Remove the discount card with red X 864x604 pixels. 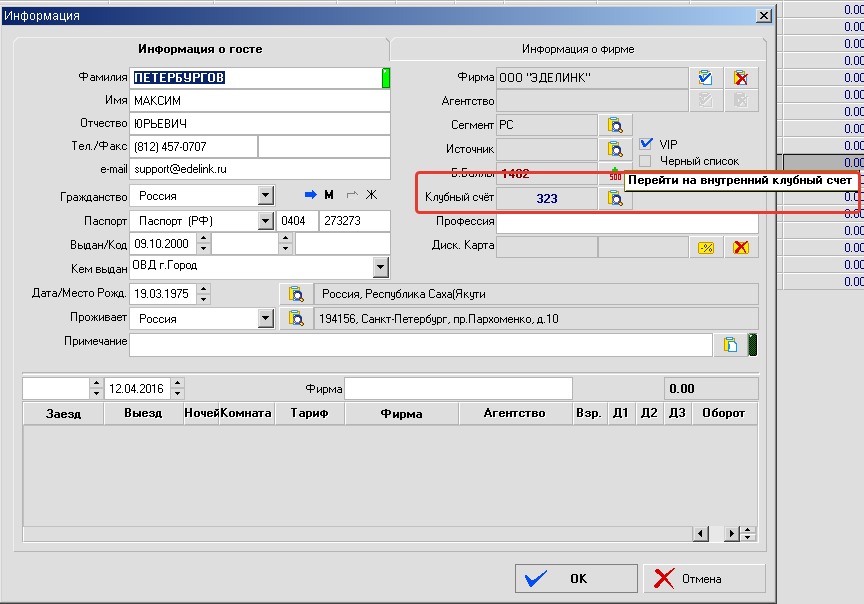tap(741, 247)
